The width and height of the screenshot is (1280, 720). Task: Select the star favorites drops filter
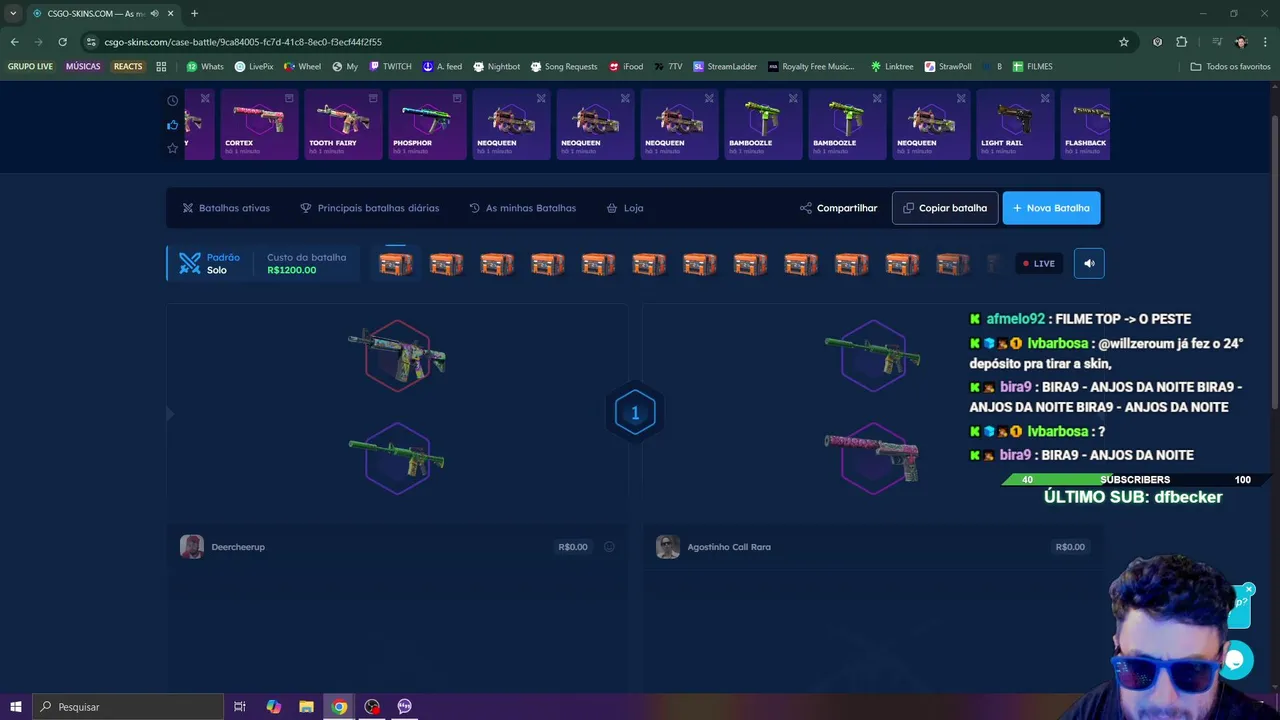[x=173, y=148]
